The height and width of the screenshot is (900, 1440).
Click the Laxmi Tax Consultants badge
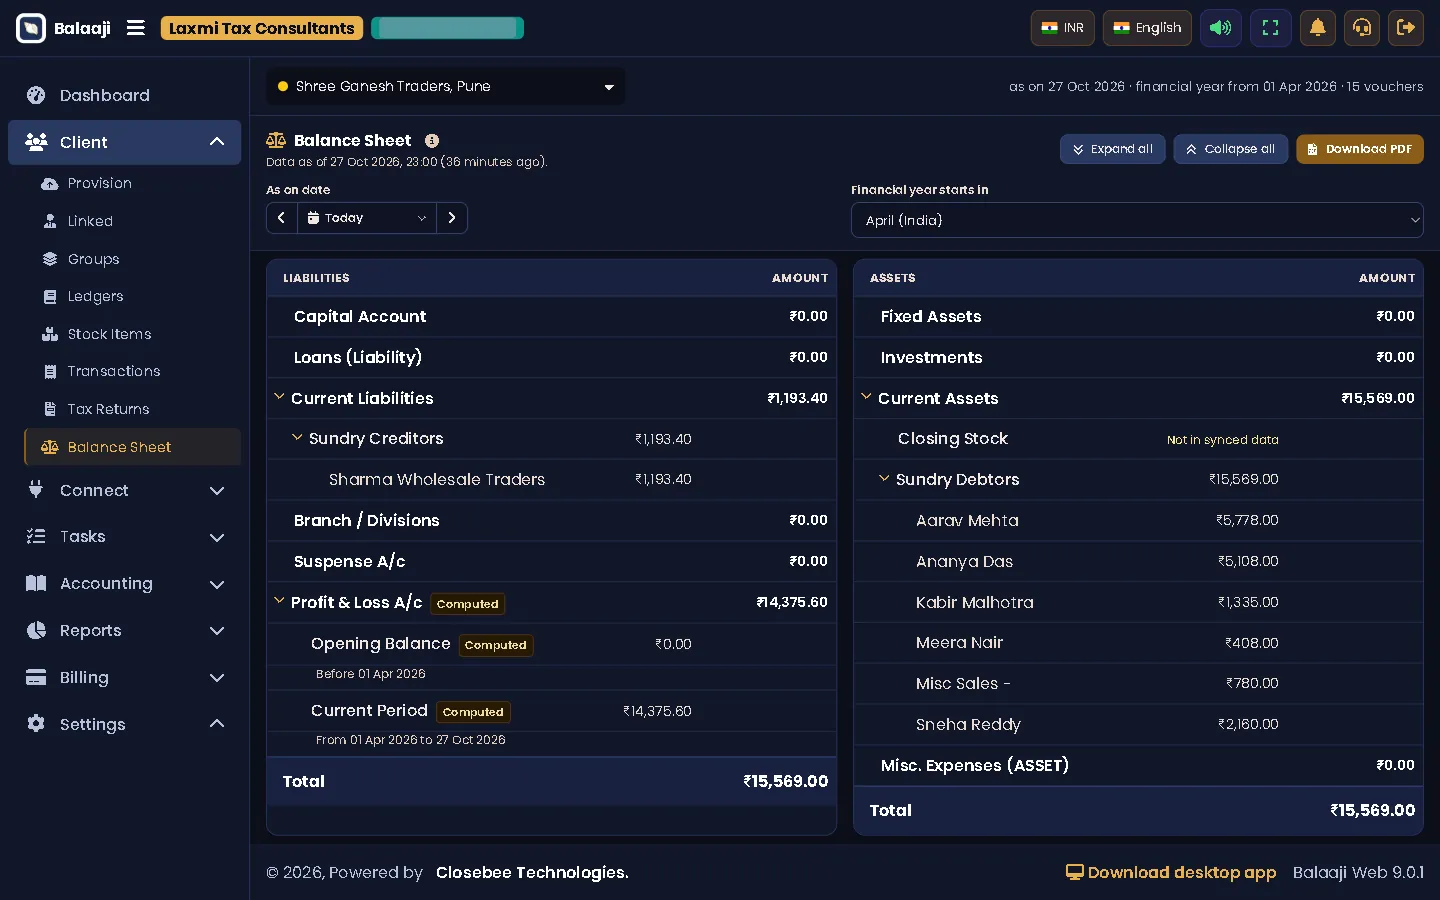pos(262,28)
